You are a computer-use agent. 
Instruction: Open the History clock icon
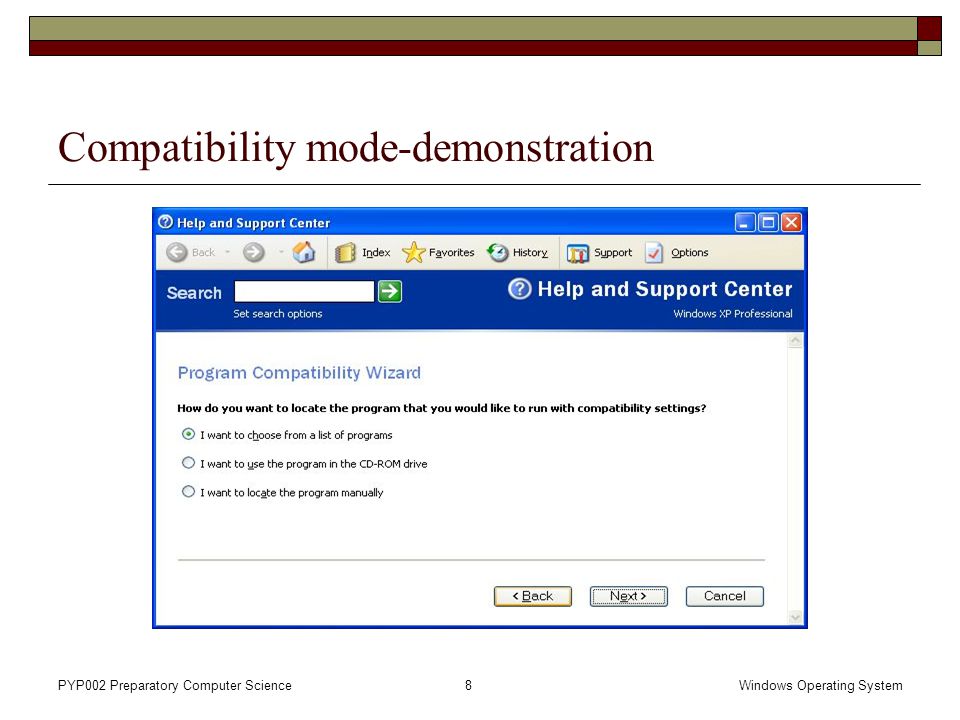tap(498, 252)
